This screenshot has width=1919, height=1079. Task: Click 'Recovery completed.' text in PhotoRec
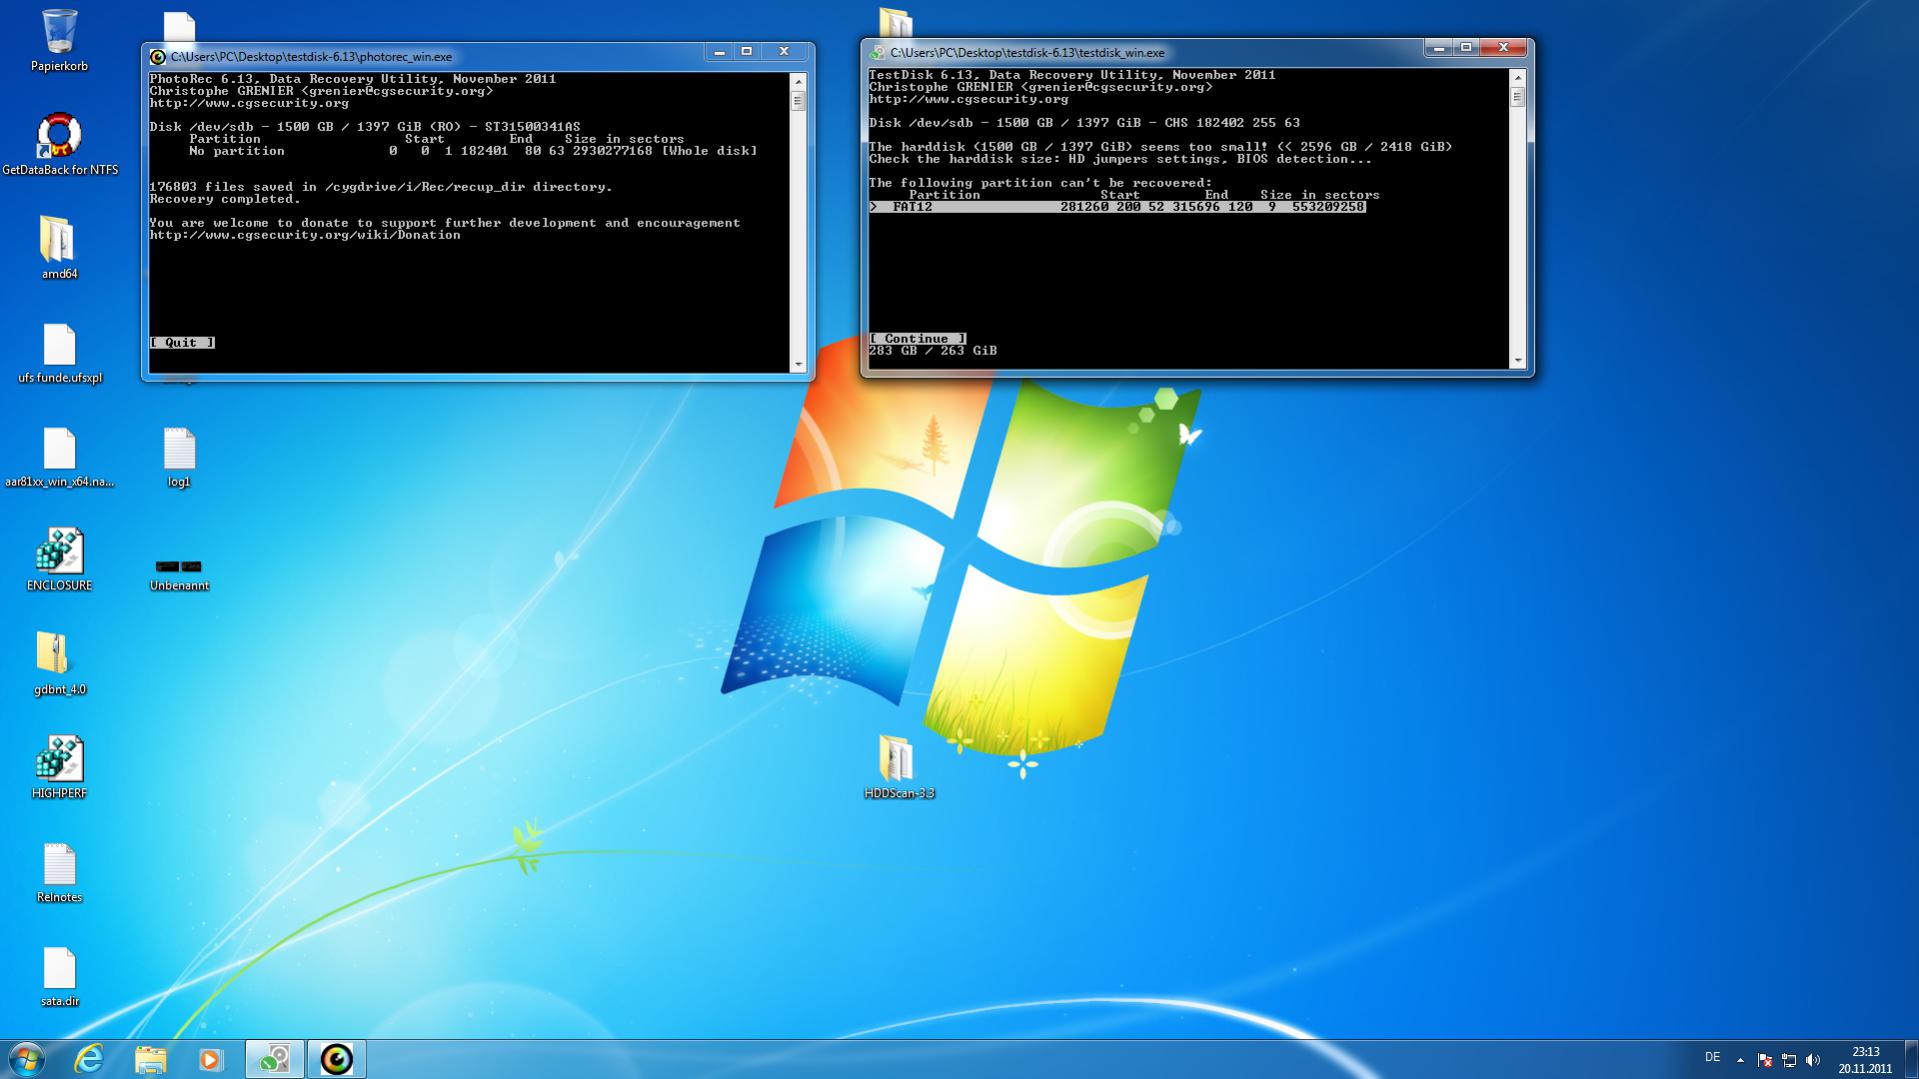(225, 199)
